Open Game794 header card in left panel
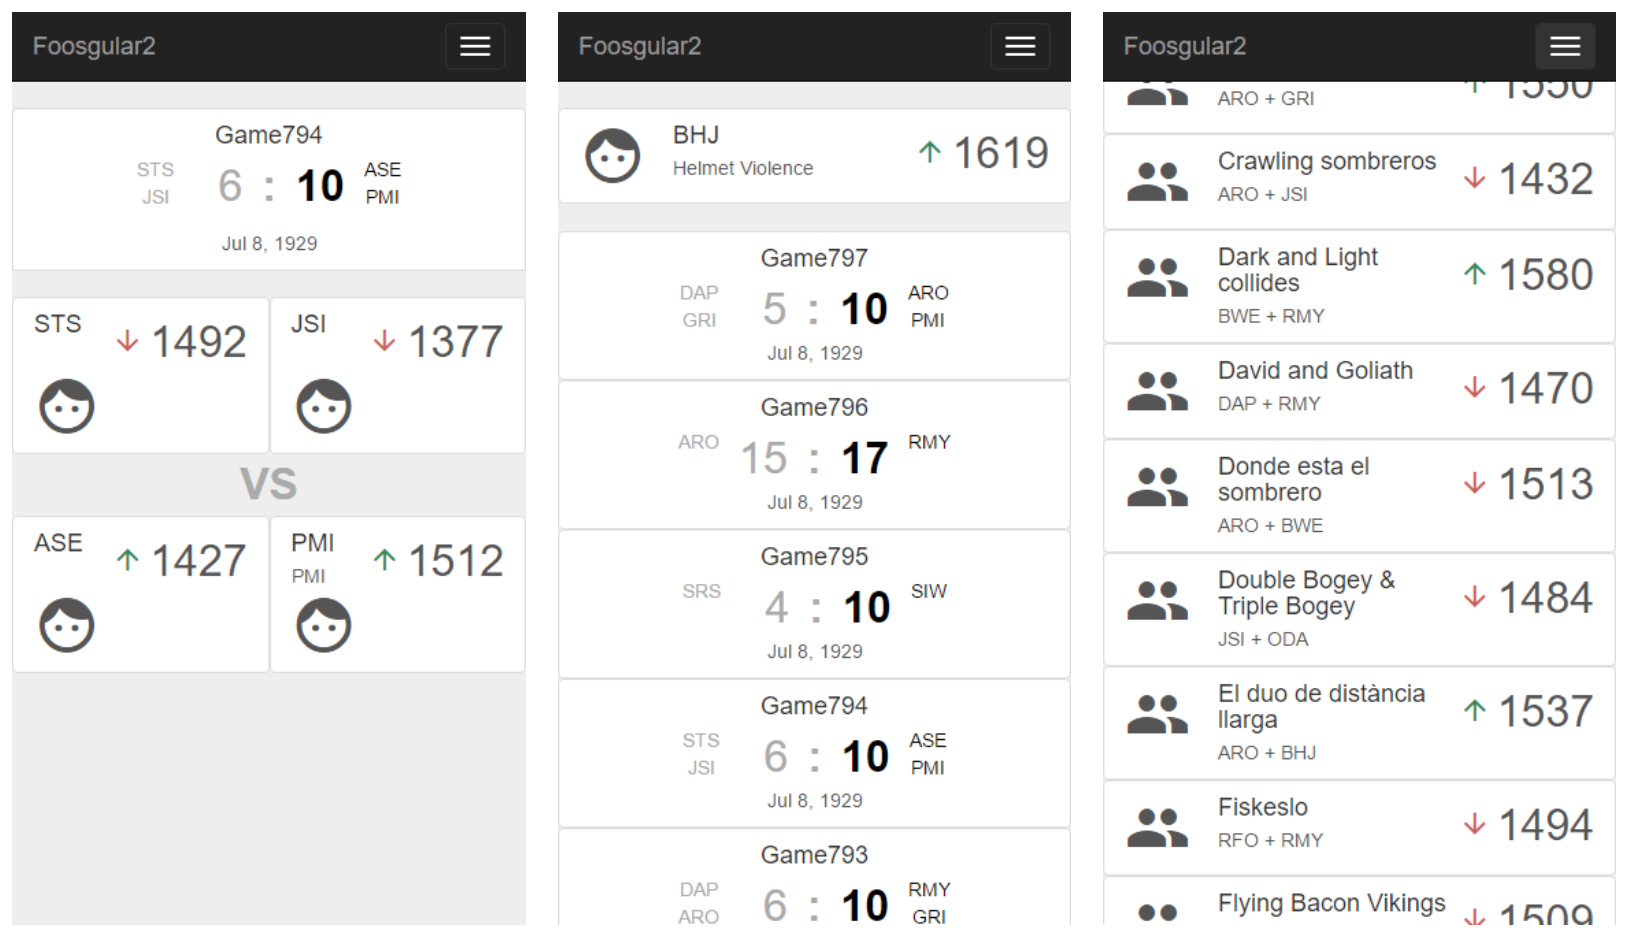 (x=269, y=189)
